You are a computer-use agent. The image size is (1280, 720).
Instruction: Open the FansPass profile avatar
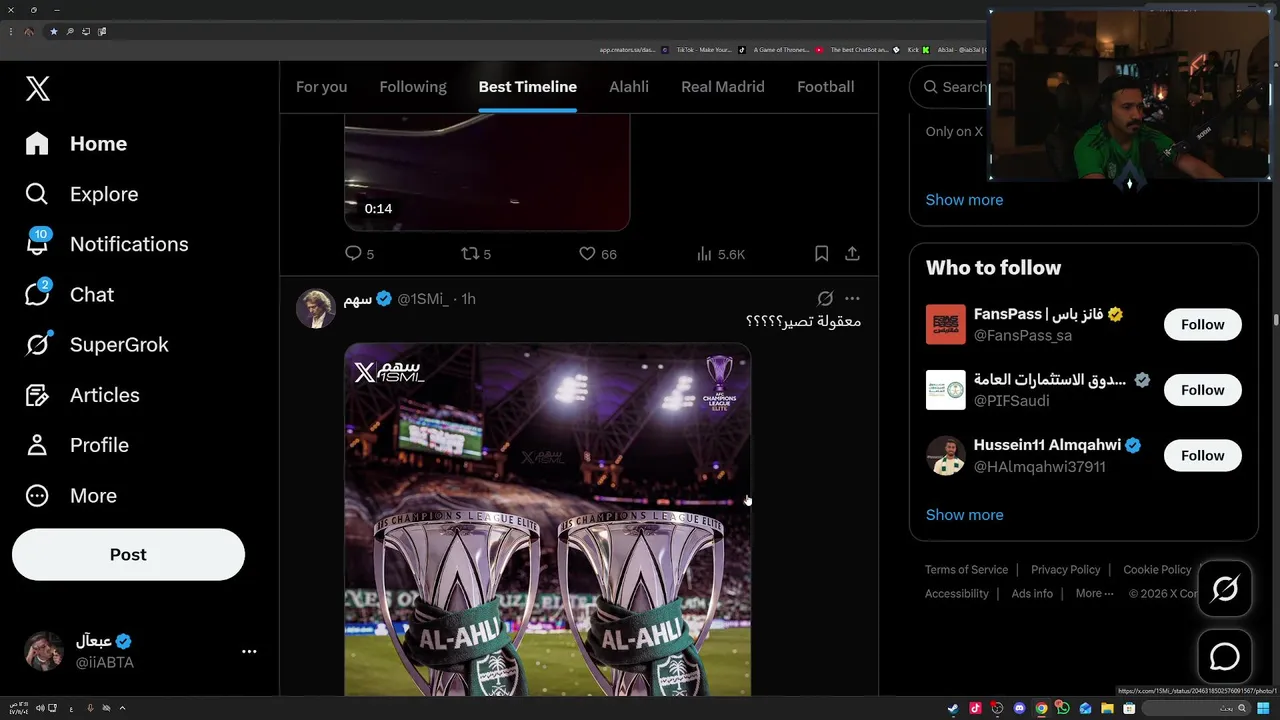point(946,324)
